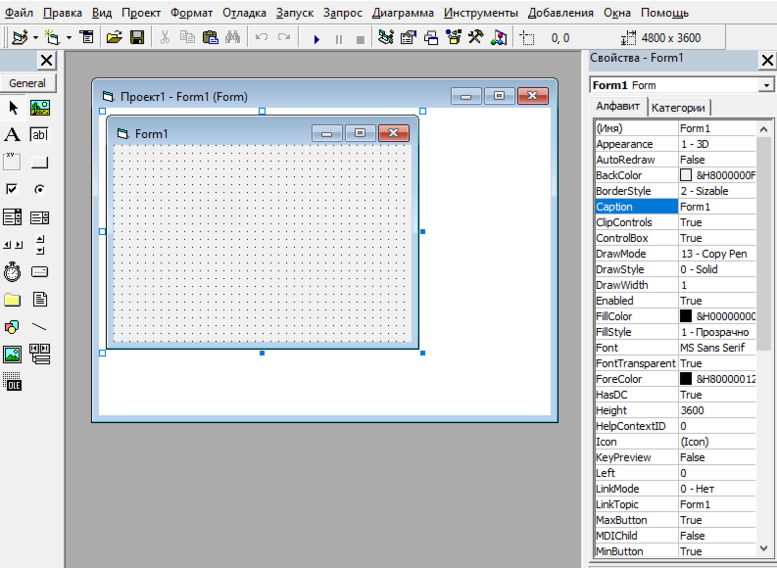Select the CommandButton control tool

click(40, 162)
